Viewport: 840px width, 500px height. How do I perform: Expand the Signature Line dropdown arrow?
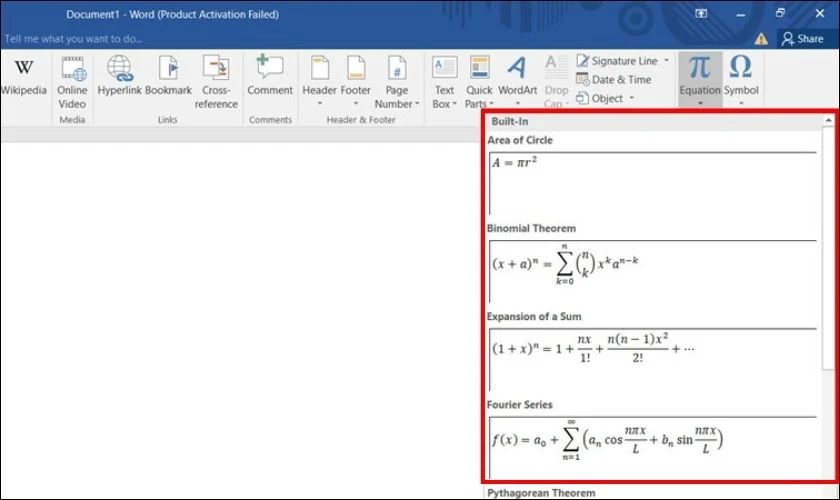tap(666, 61)
